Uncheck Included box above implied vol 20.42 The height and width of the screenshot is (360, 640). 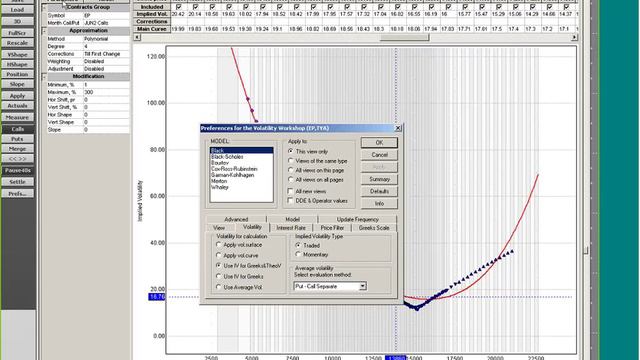(178, 7)
